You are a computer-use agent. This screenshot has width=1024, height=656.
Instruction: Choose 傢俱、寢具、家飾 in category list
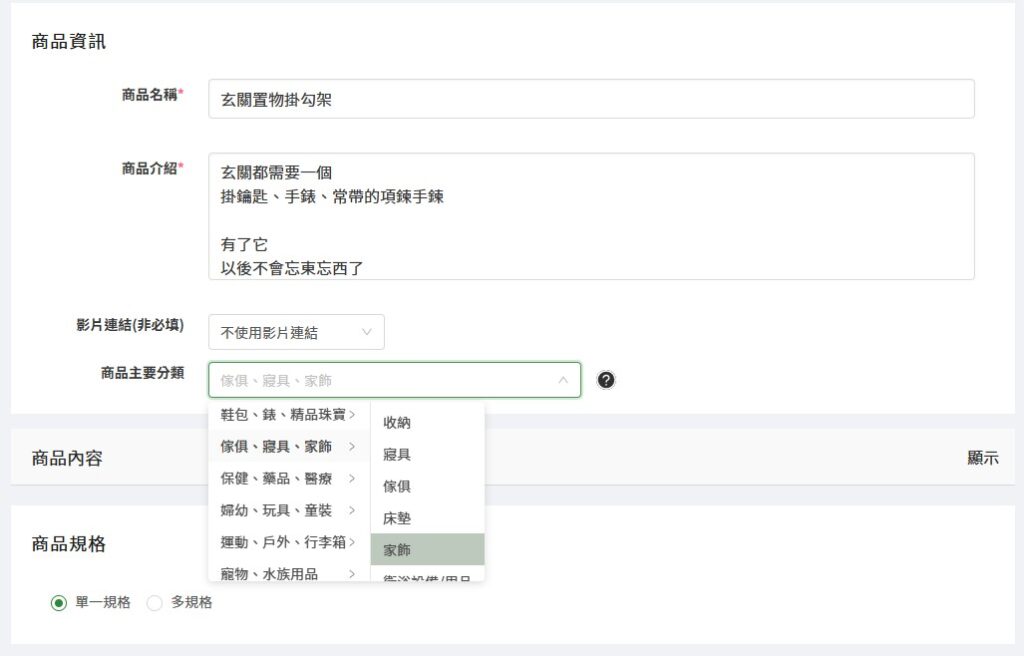(288, 446)
